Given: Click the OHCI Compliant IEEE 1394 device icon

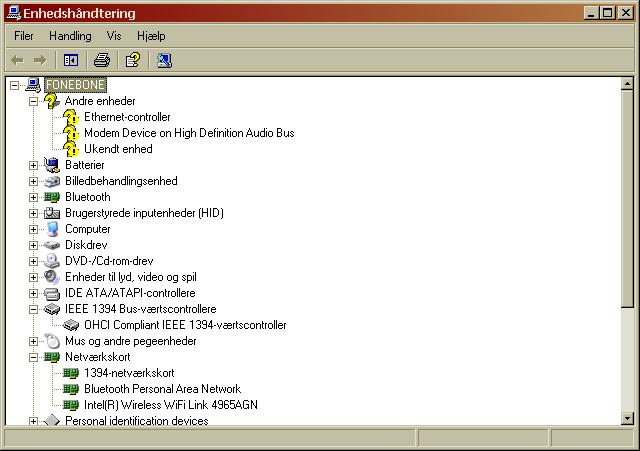Looking at the screenshot, I should [71, 325].
